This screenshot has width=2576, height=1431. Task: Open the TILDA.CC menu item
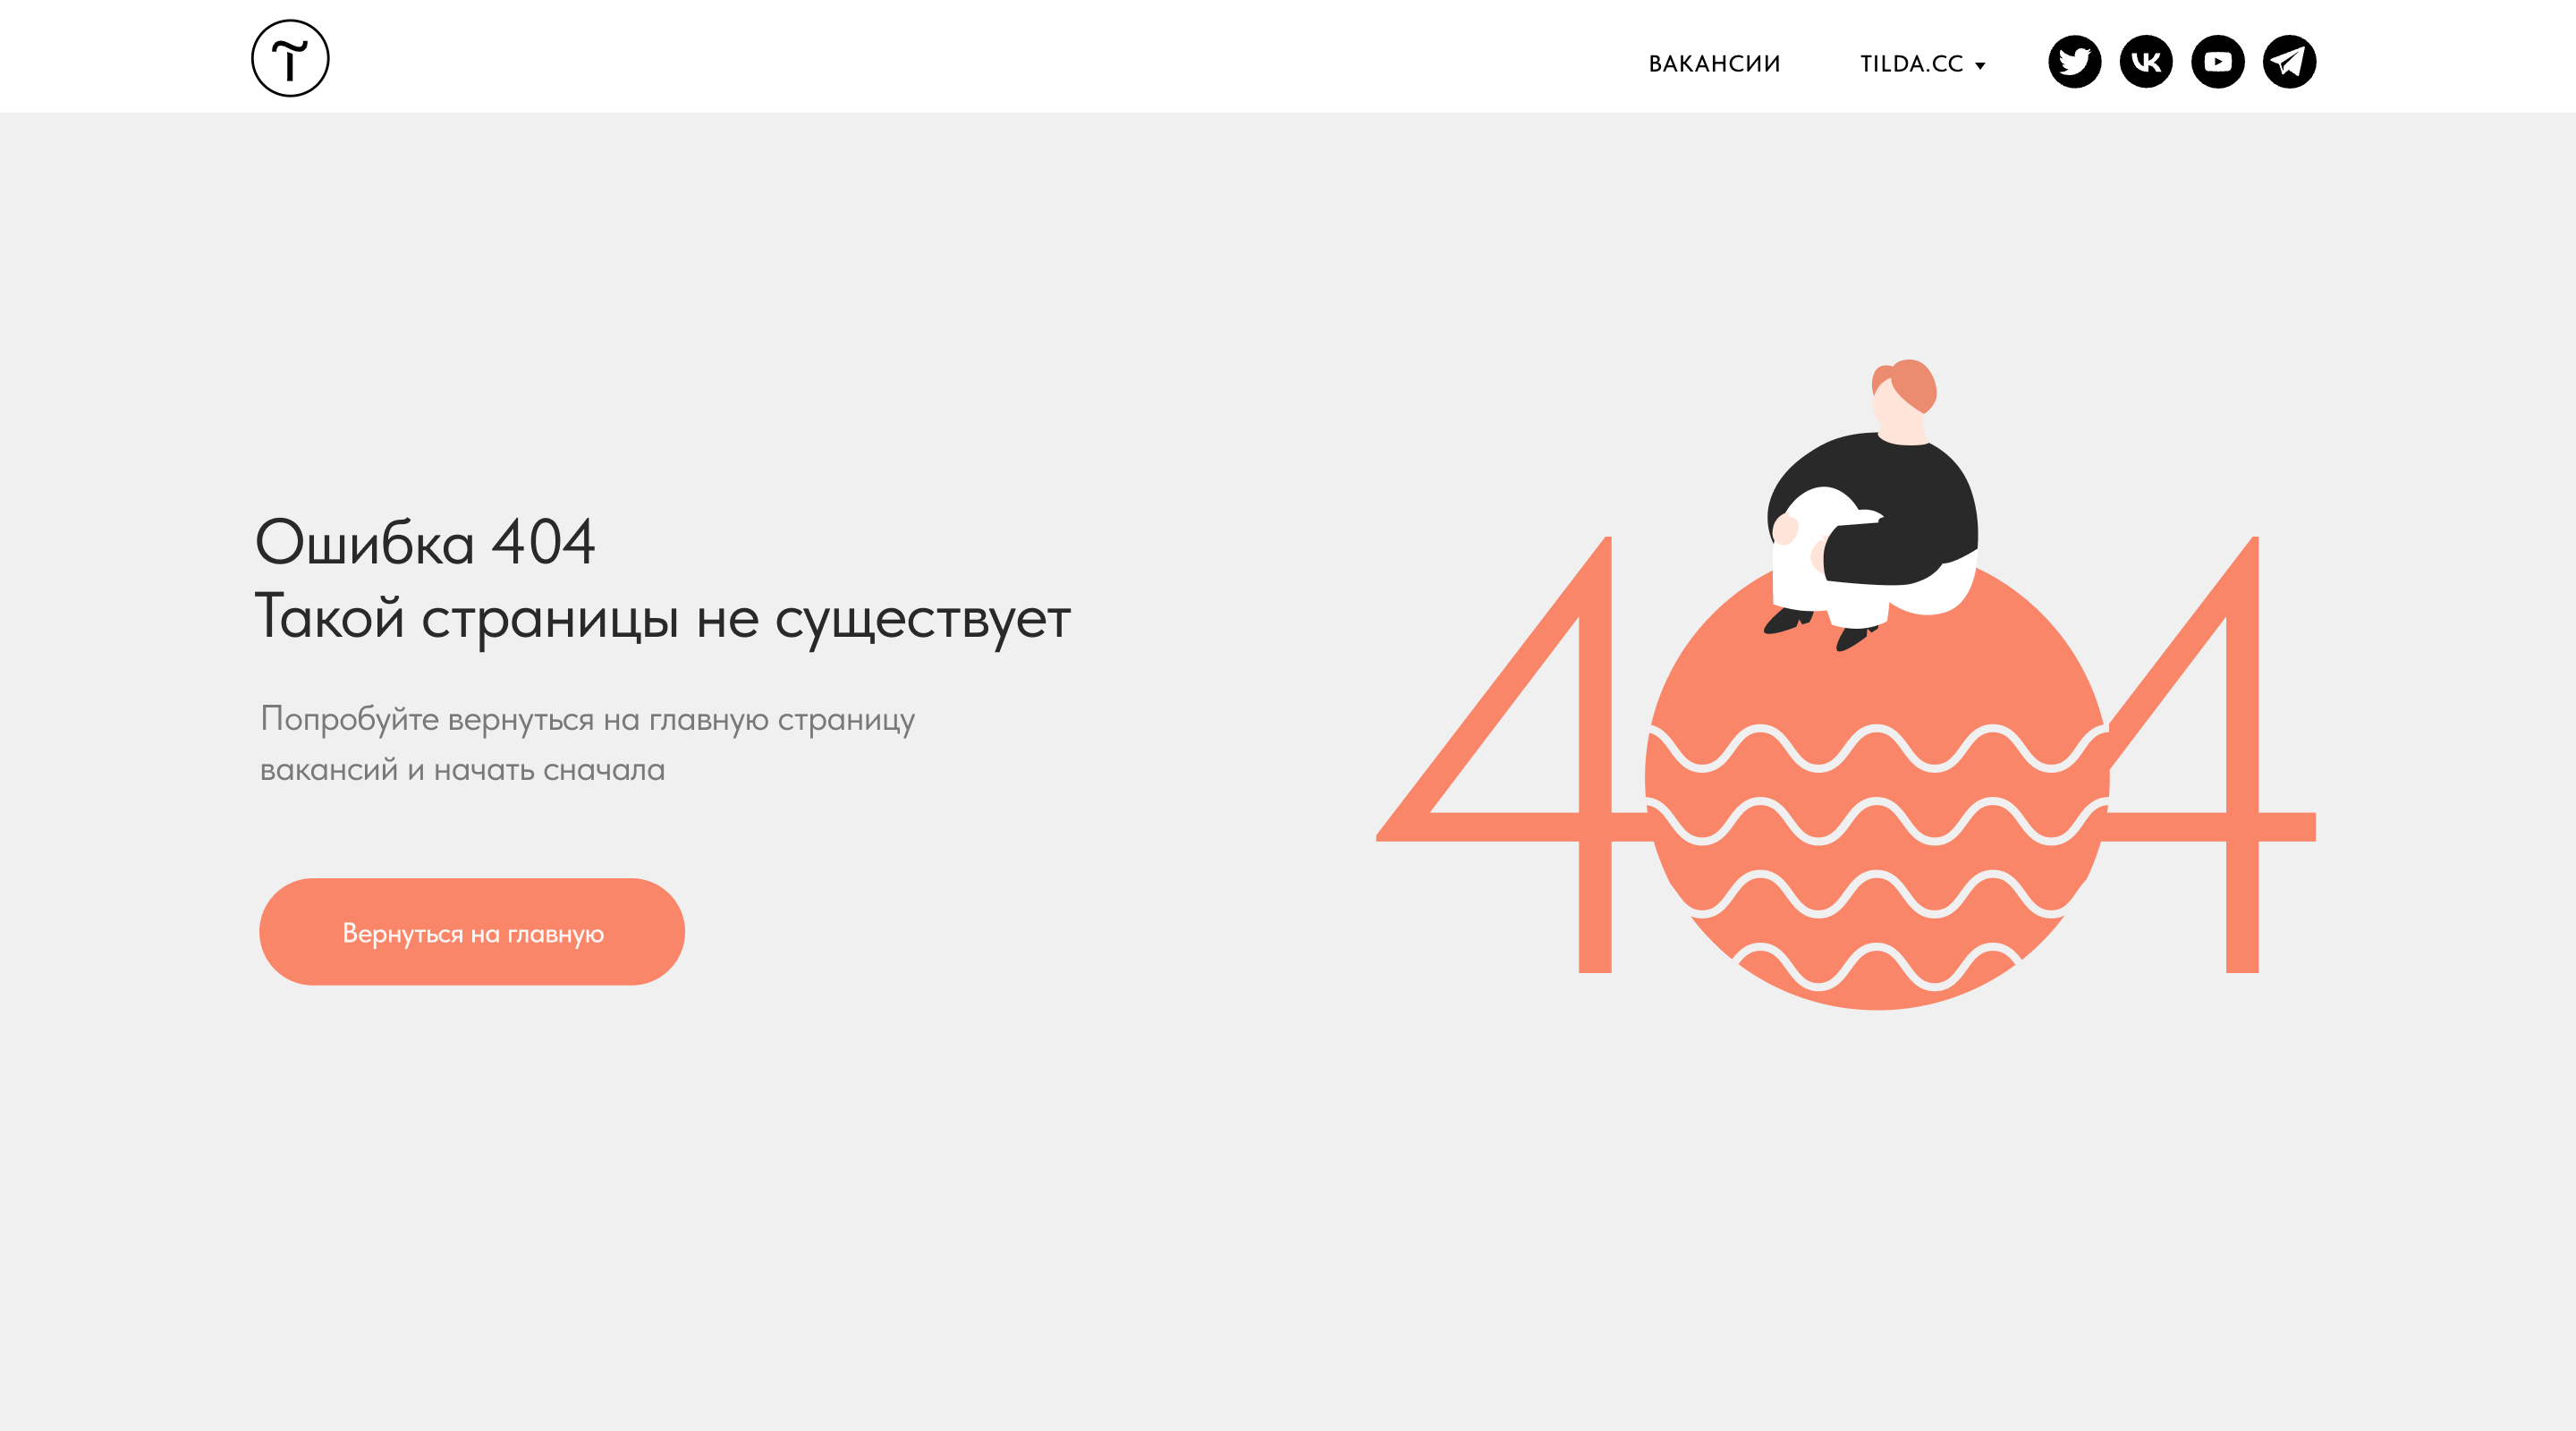pyautogui.click(x=1911, y=64)
